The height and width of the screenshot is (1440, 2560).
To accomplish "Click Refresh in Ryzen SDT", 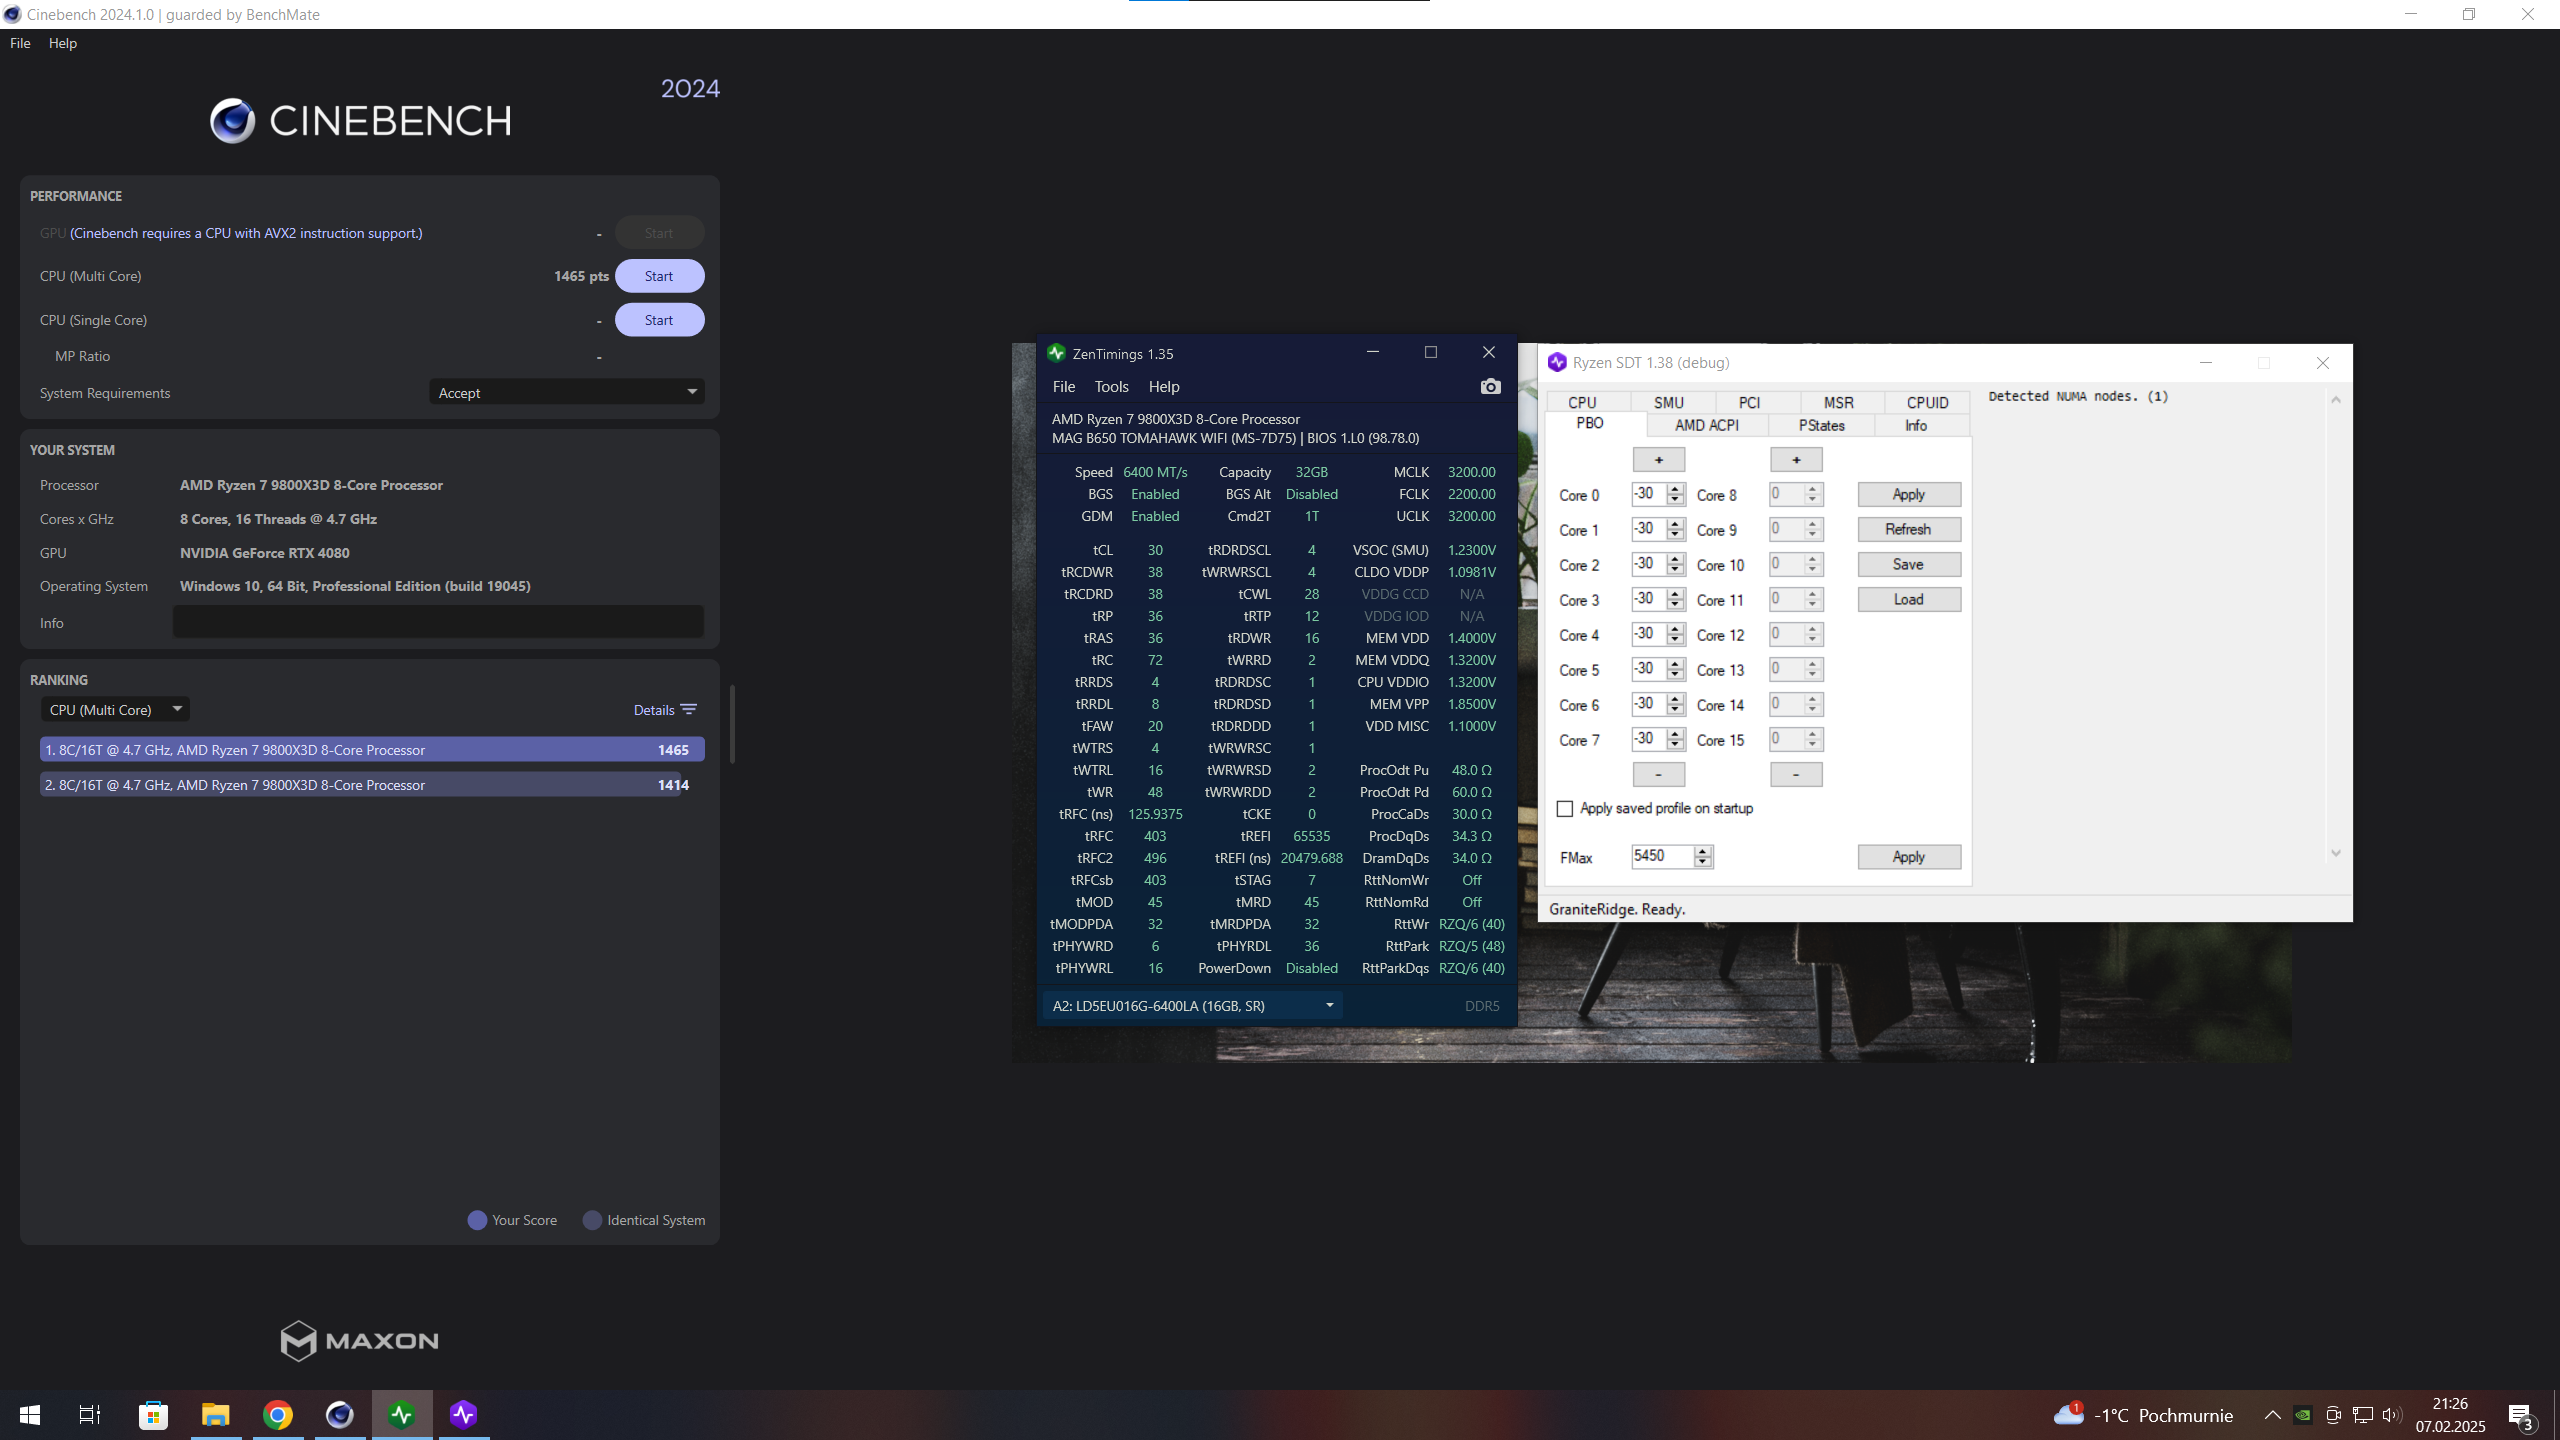I will (x=1908, y=530).
